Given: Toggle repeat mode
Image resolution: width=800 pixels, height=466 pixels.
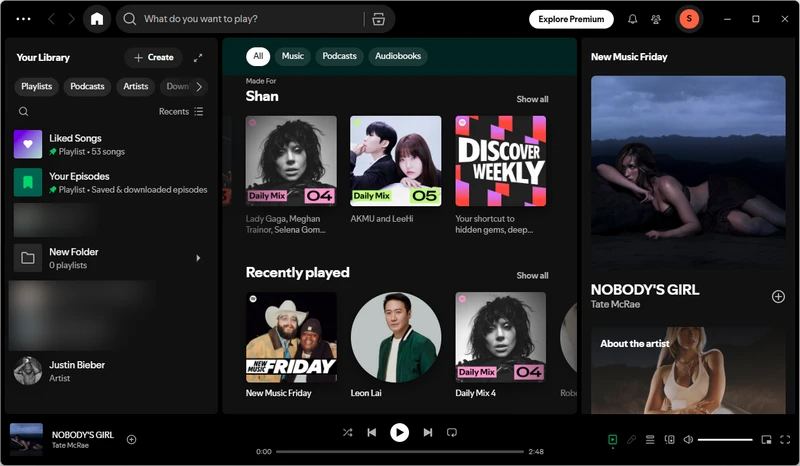Looking at the screenshot, I should pyautogui.click(x=452, y=432).
